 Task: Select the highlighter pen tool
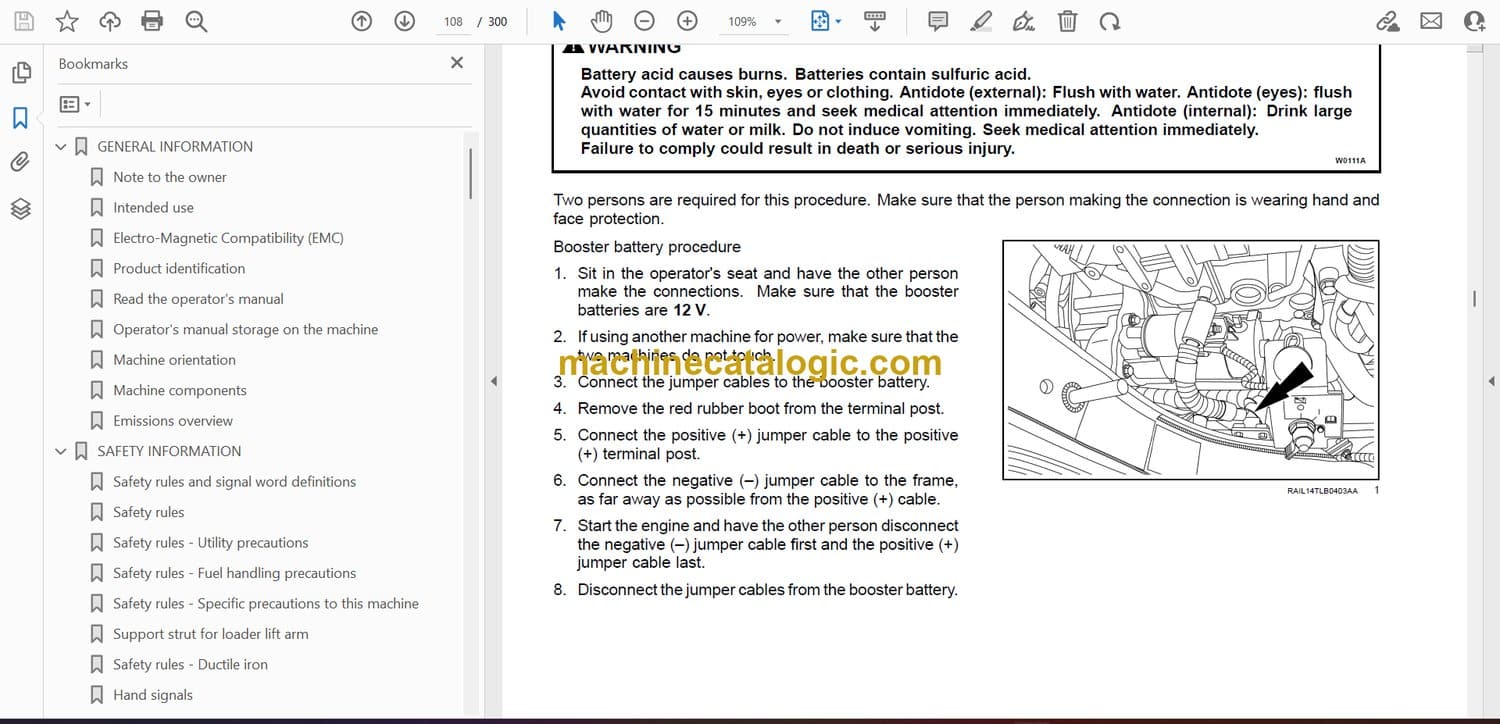[x=981, y=21]
